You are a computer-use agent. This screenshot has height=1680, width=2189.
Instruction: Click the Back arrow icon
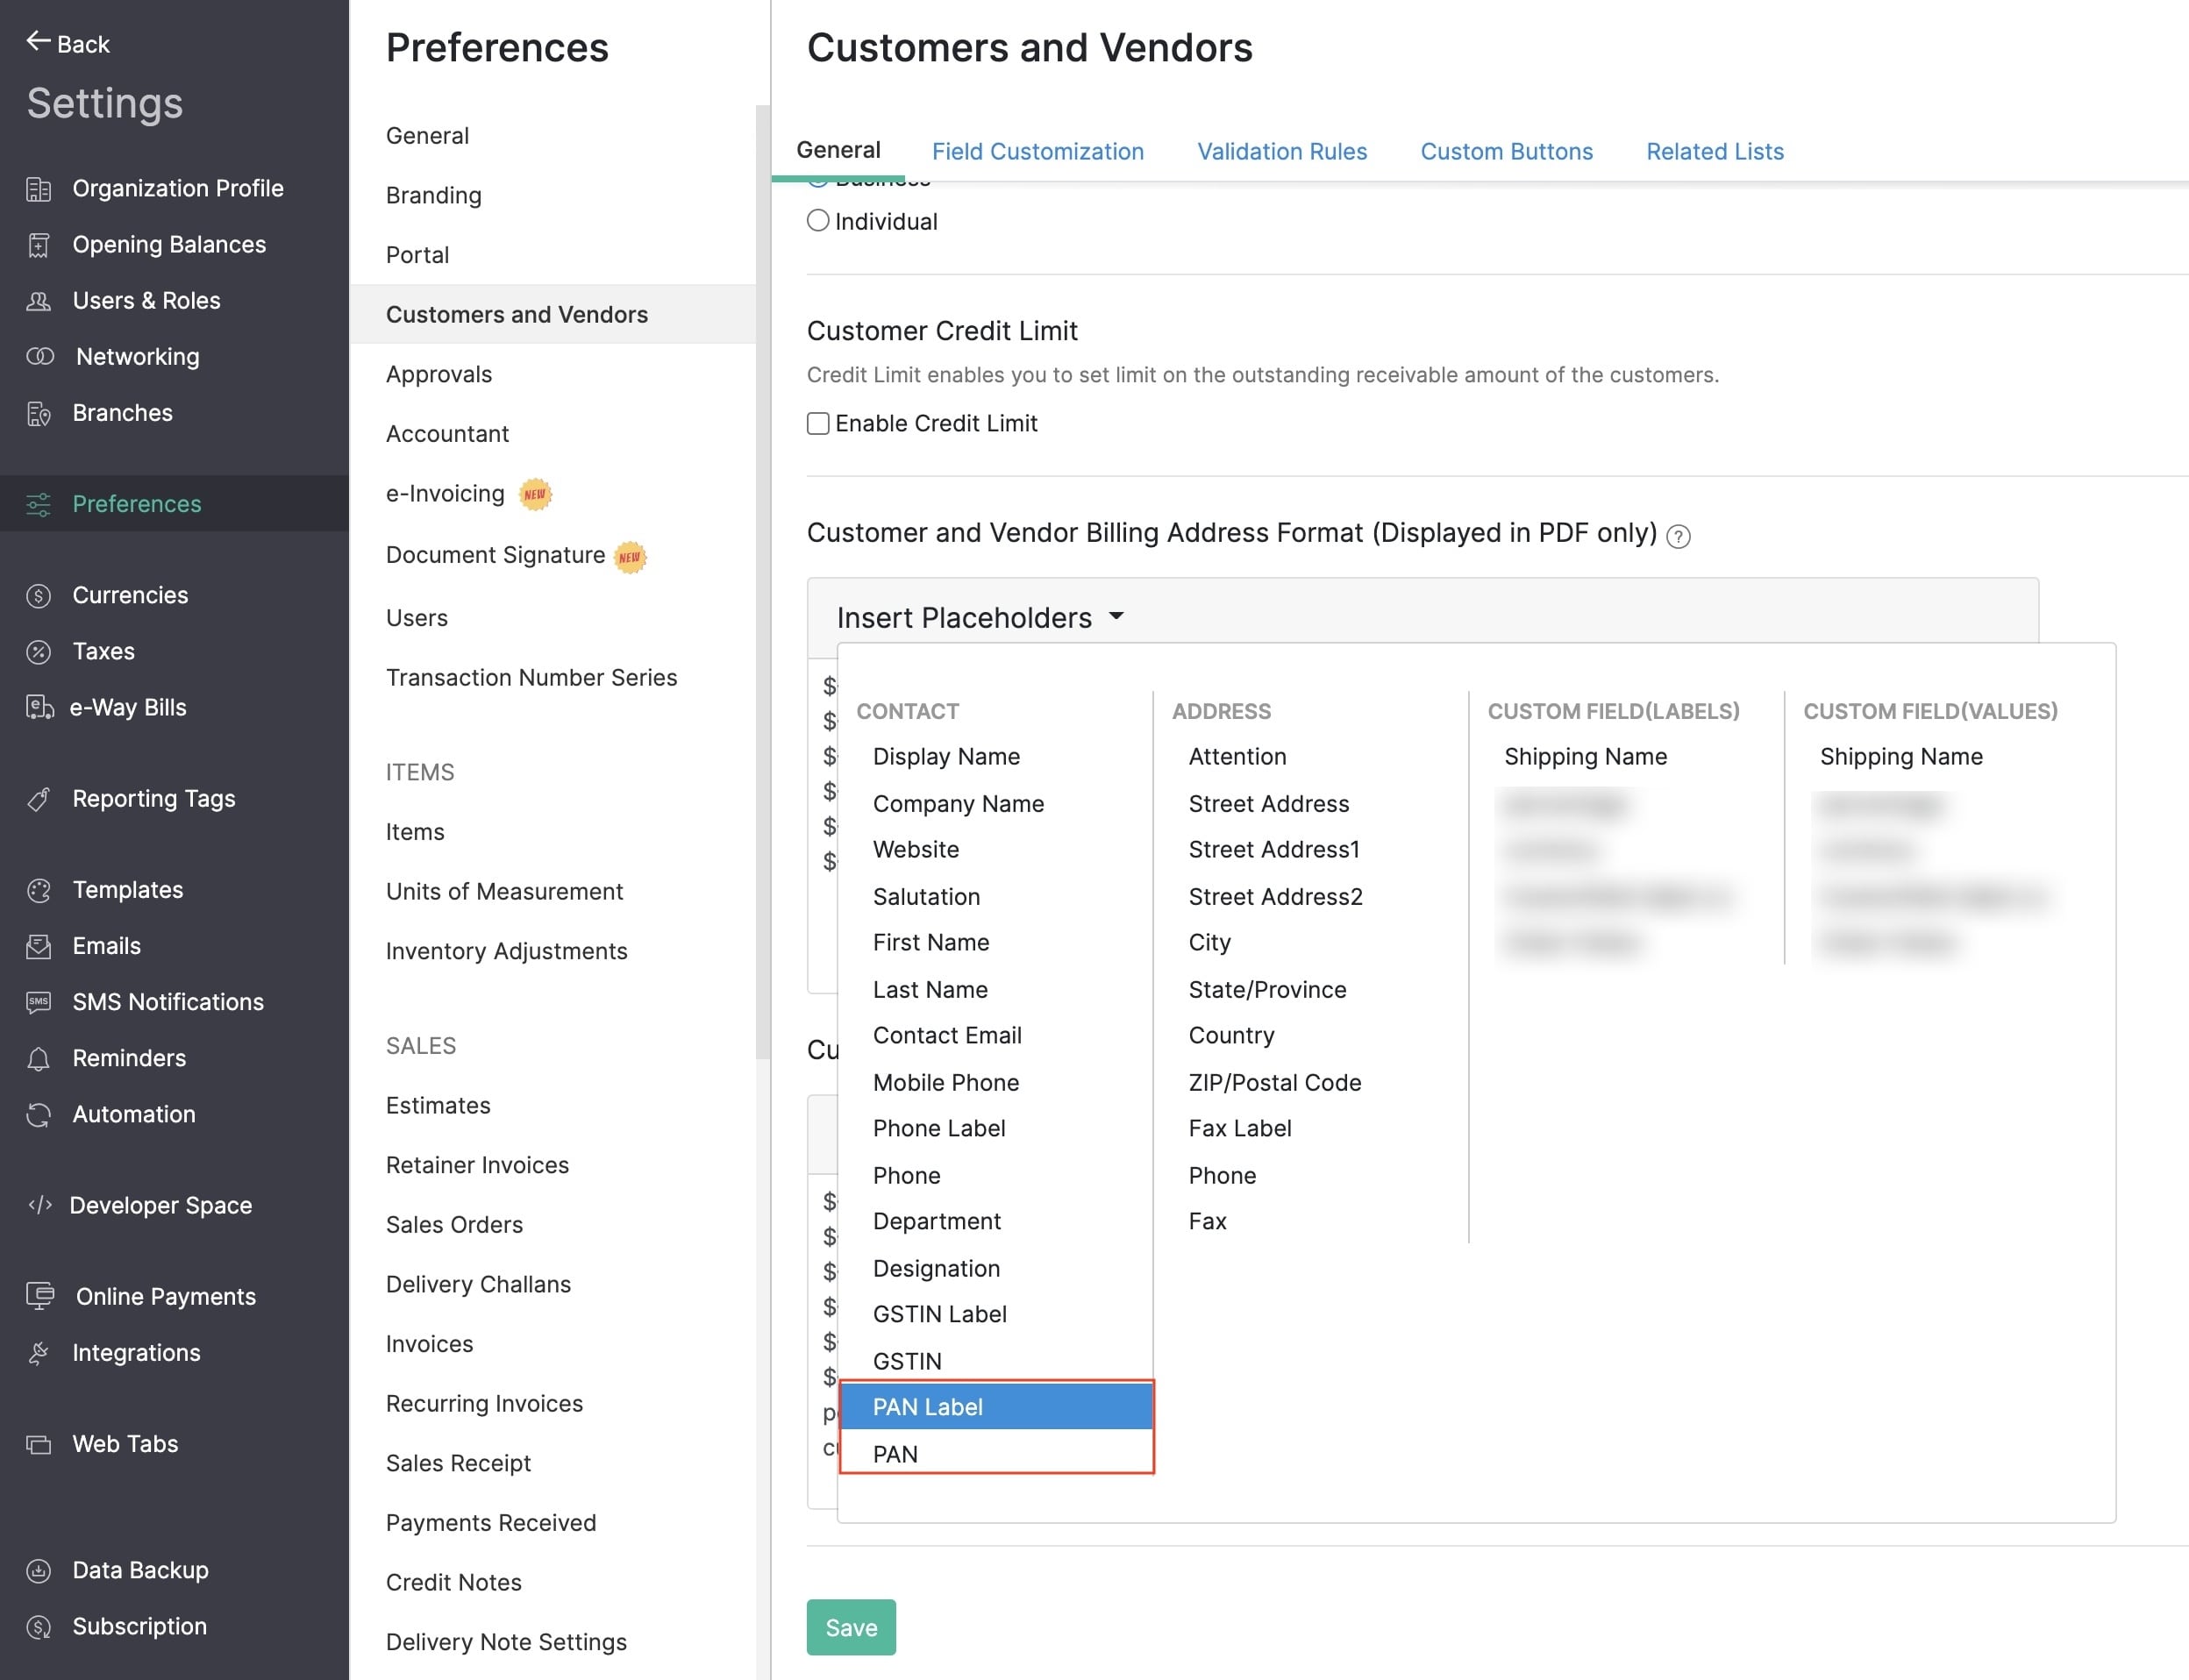38,41
